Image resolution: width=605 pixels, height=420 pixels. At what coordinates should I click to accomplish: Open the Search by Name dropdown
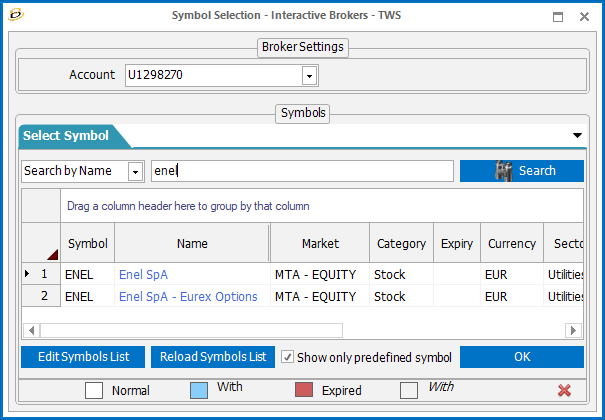point(135,172)
